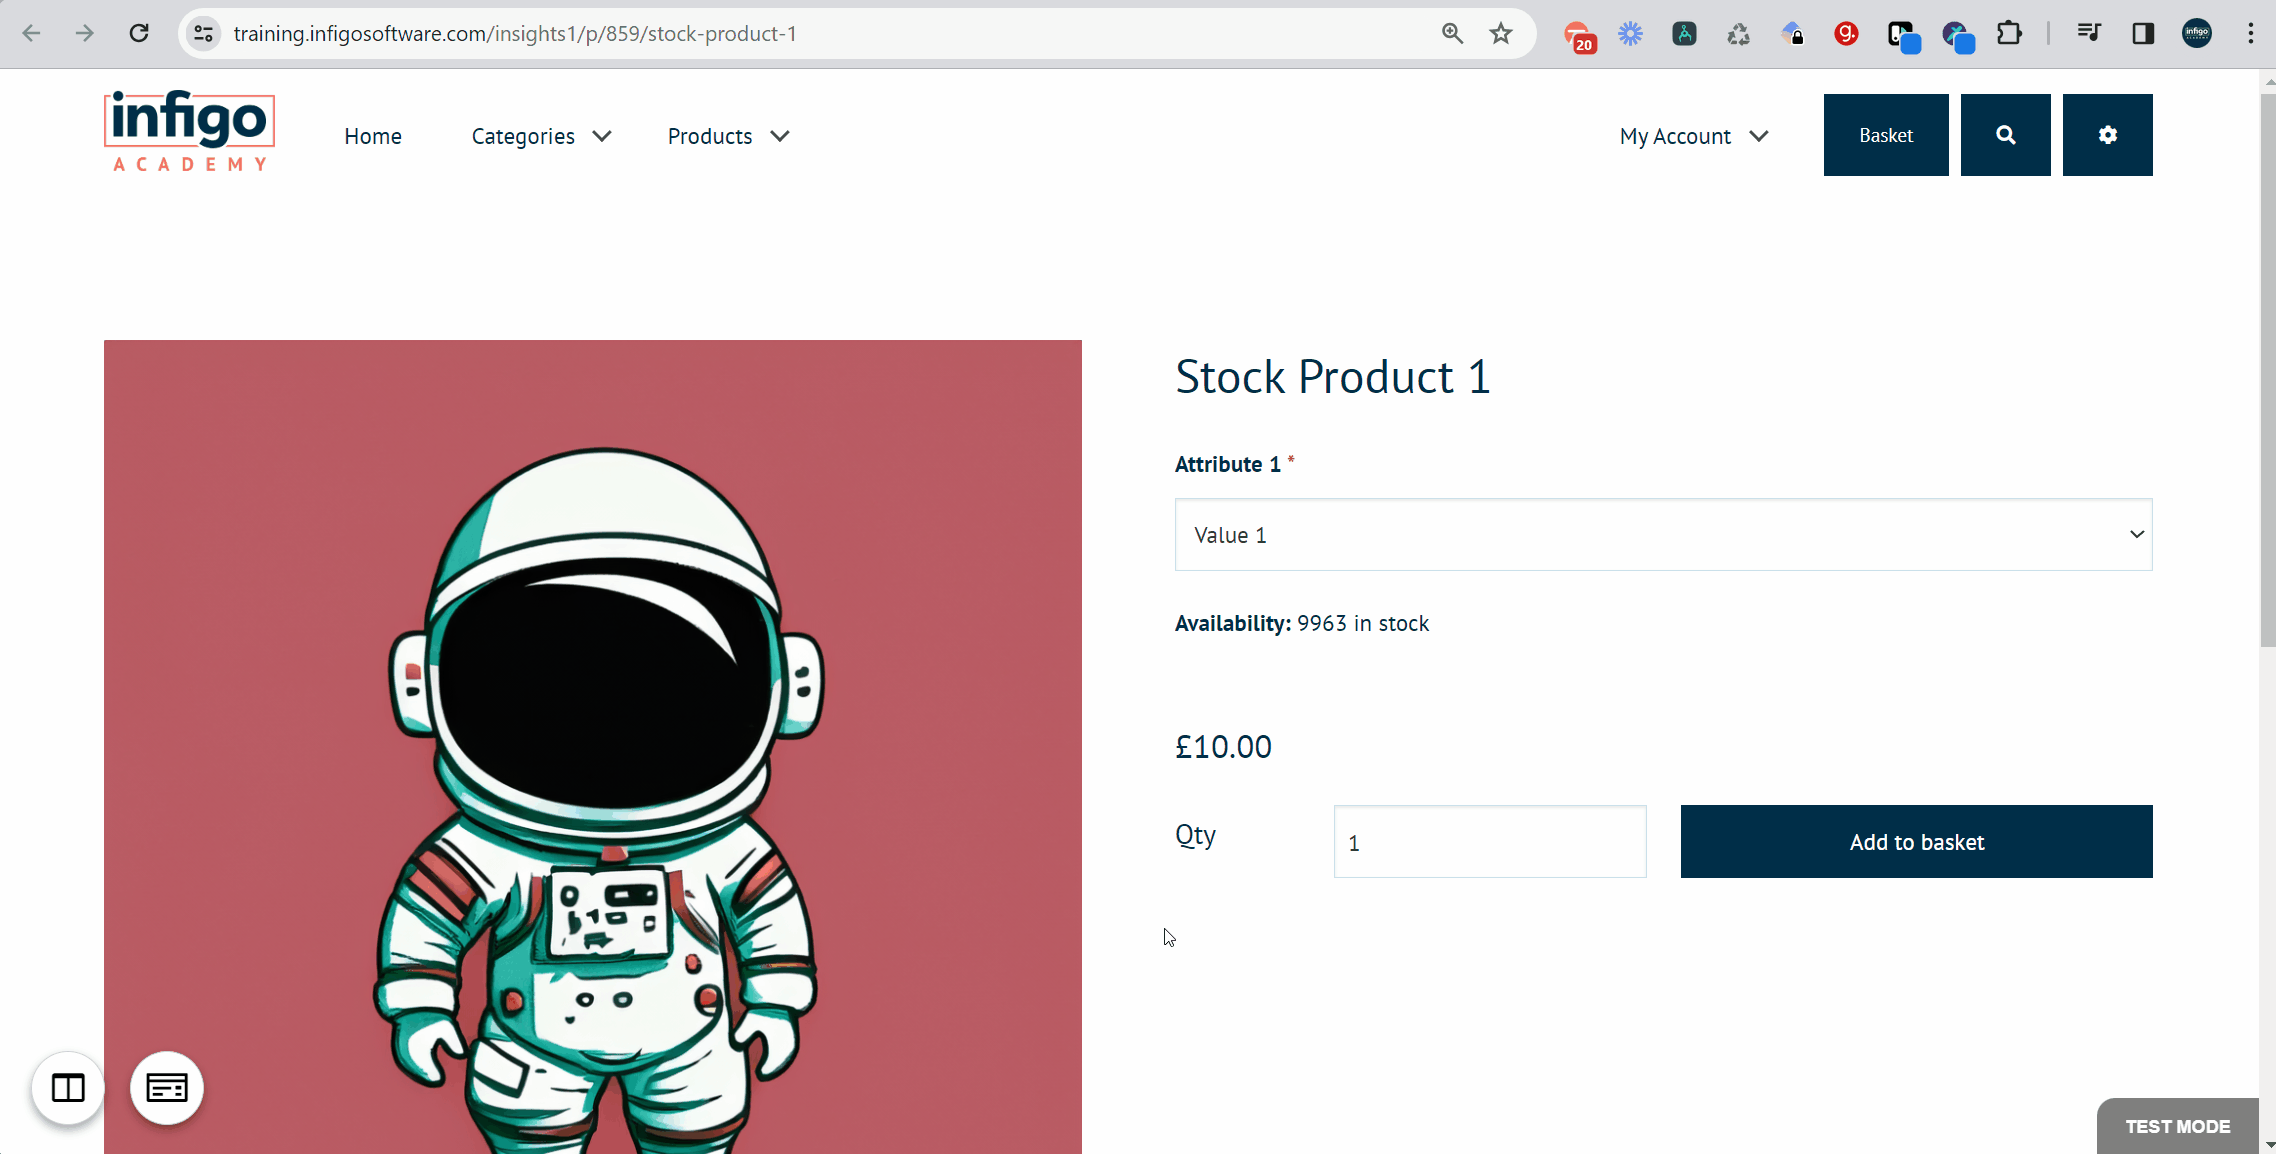Reload the page
2276x1154 pixels.
[x=139, y=34]
